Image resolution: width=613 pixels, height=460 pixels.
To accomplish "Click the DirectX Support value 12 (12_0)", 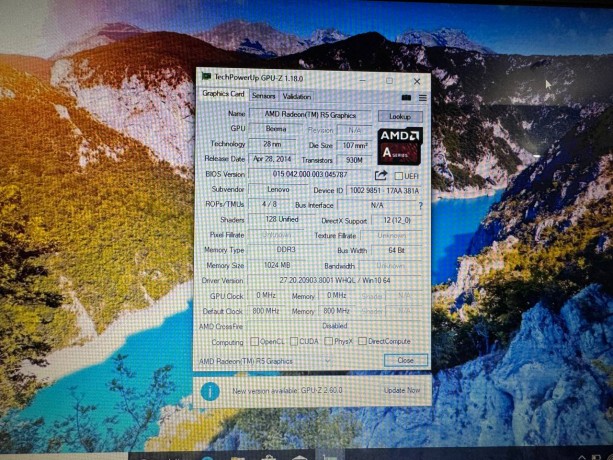I will click(x=396, y=220).
